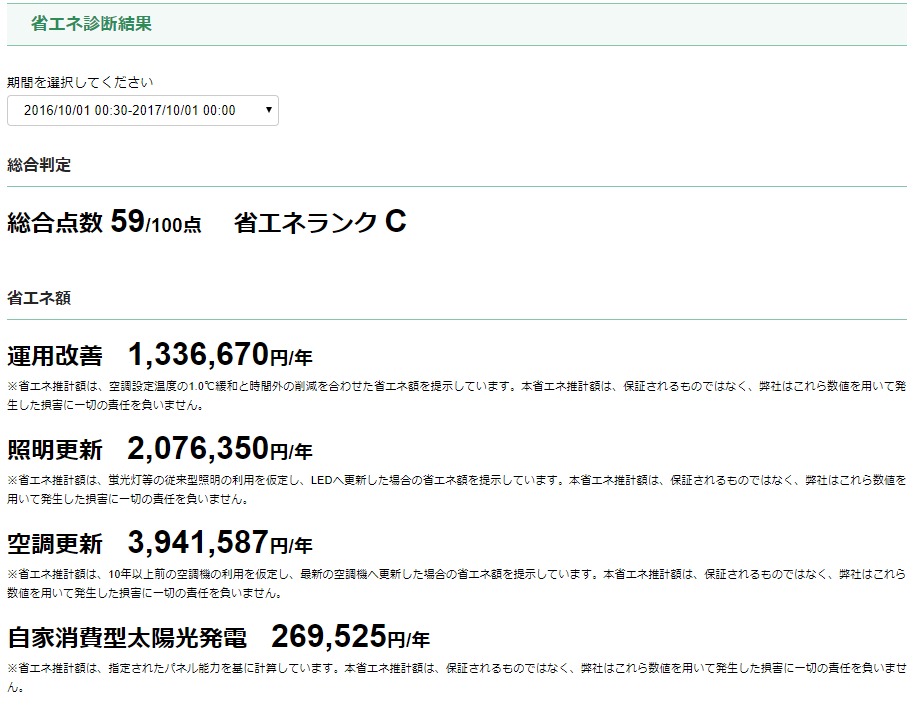Click the disclaimer note under 空調更新

(456, 583)
